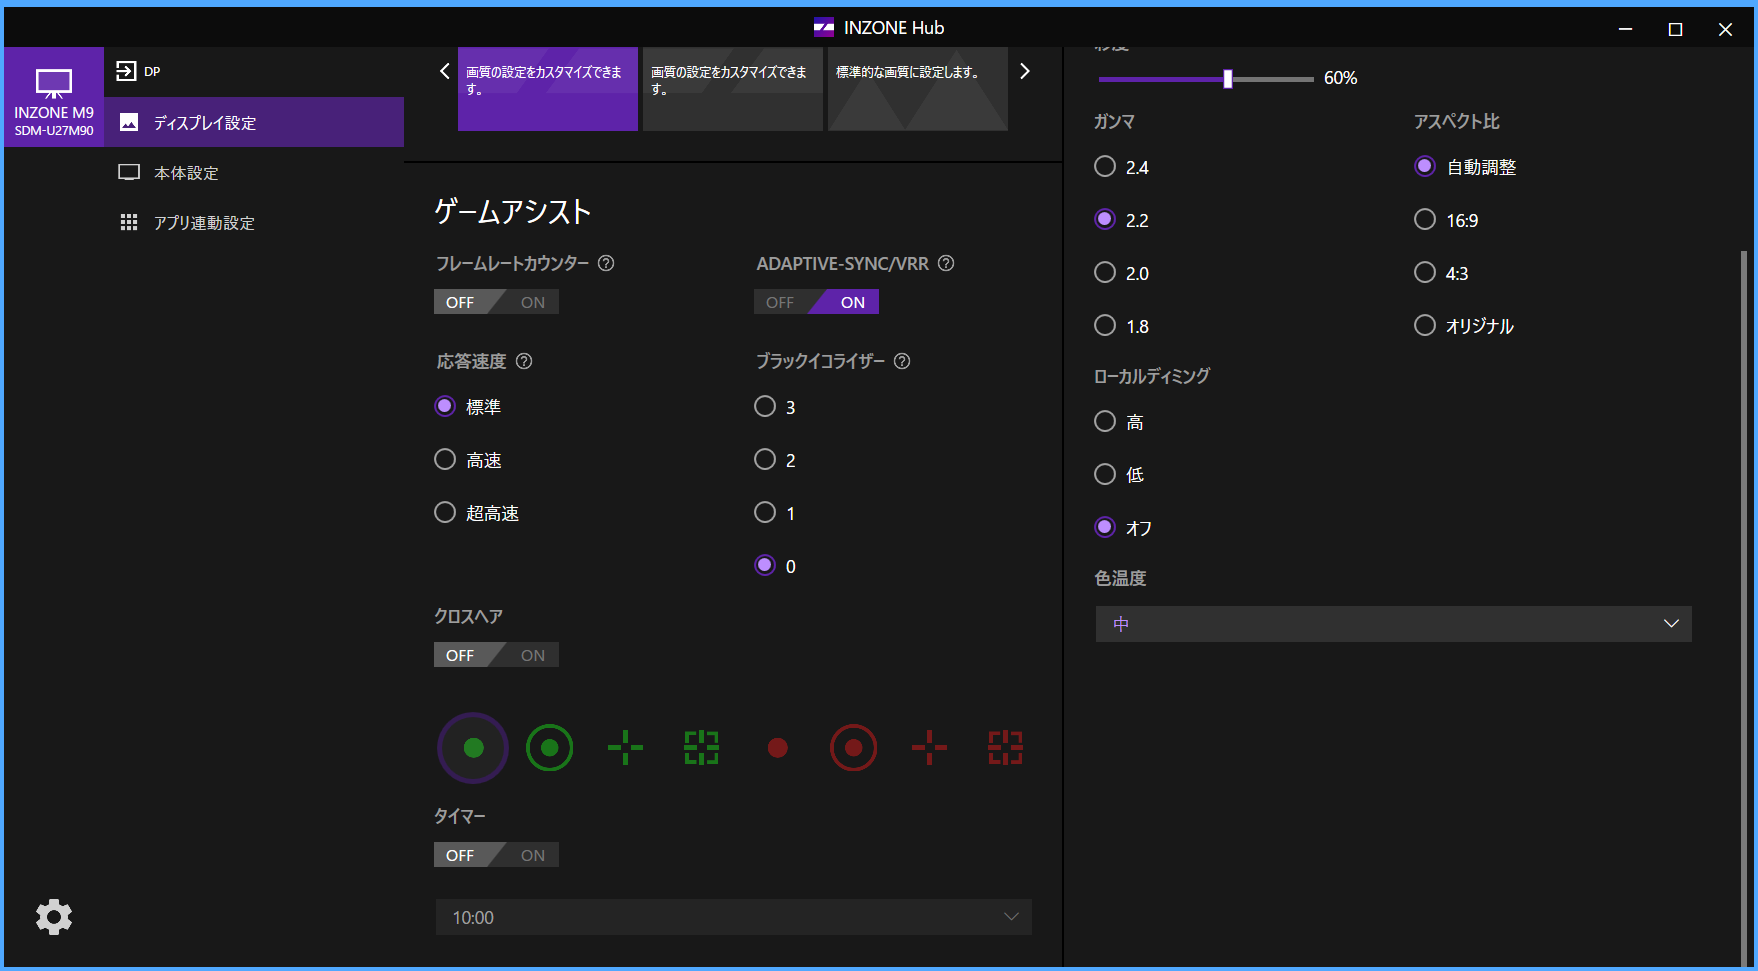Viewport: 1758px width, 971px height.
Task: Open settings via the gear icon
Action: (54, 917)
